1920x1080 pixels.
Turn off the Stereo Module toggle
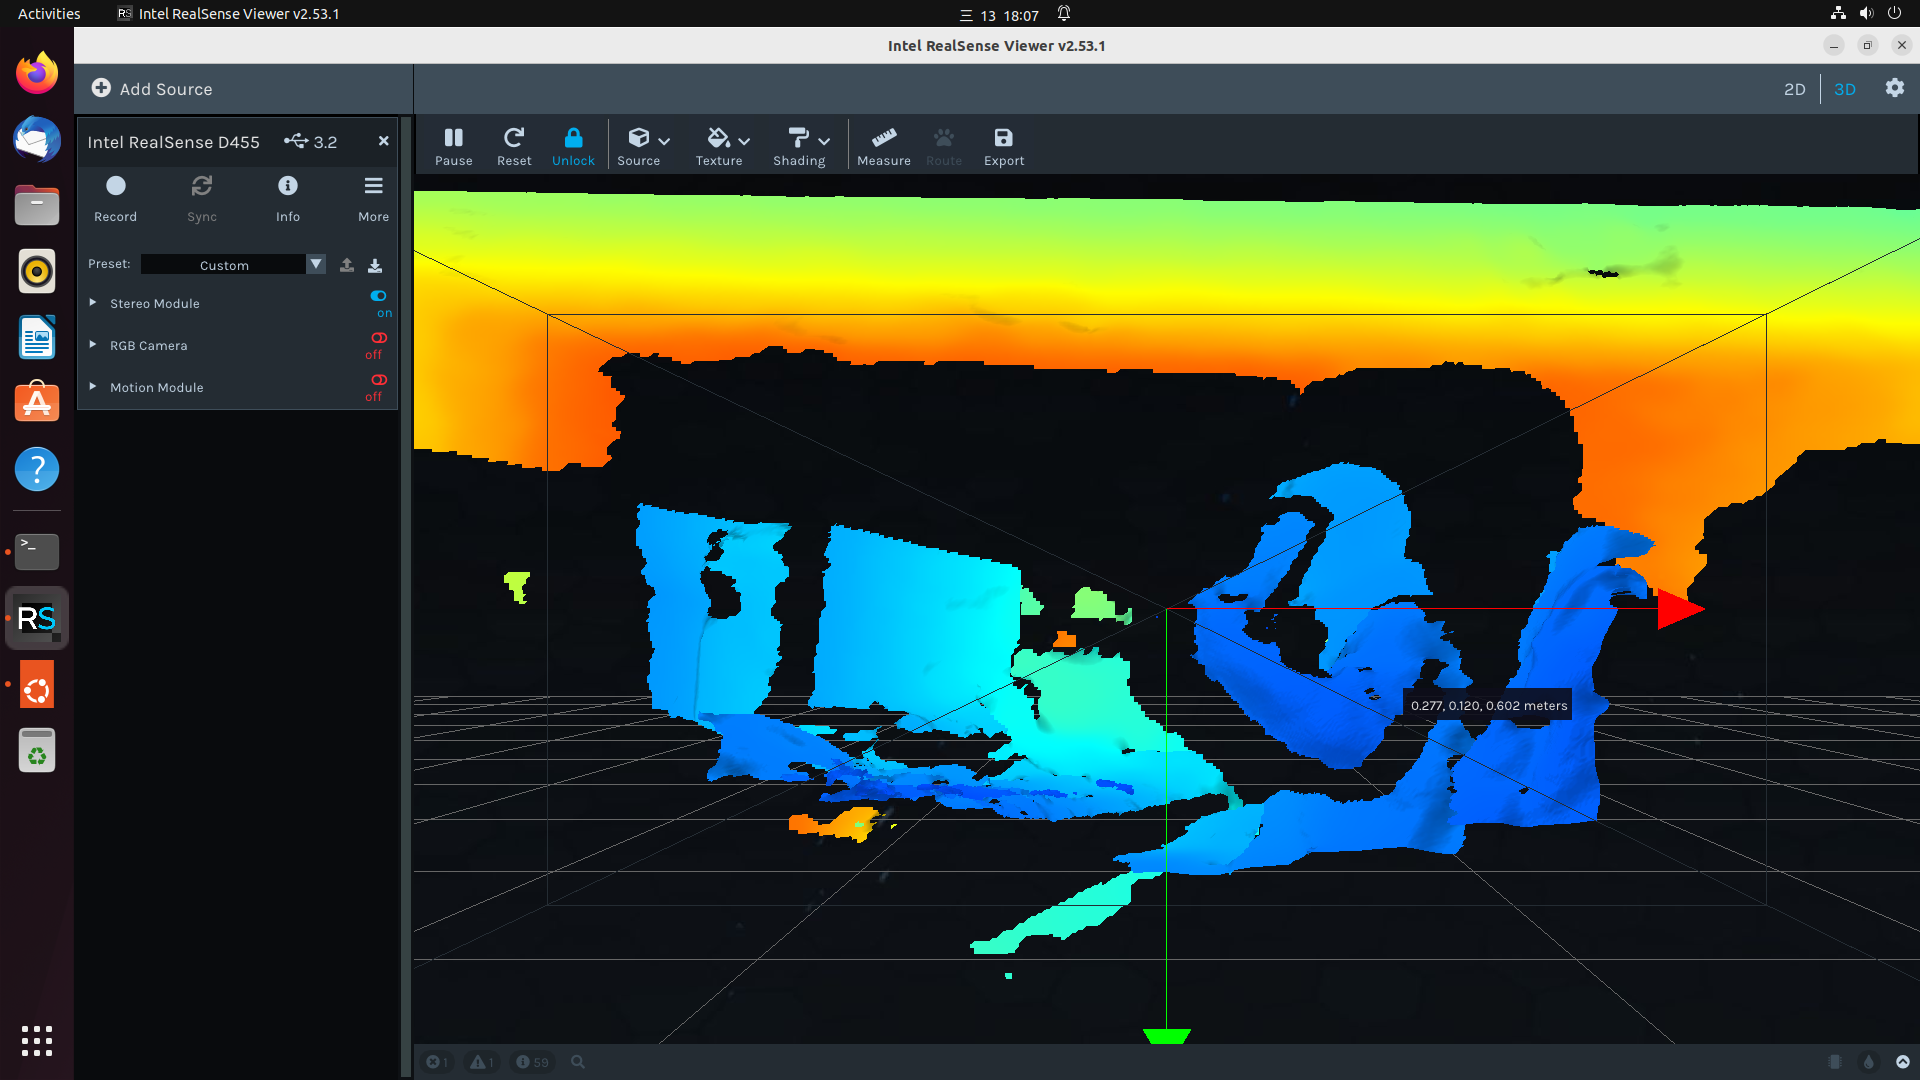pyautogui.click(x=378, y=296)
